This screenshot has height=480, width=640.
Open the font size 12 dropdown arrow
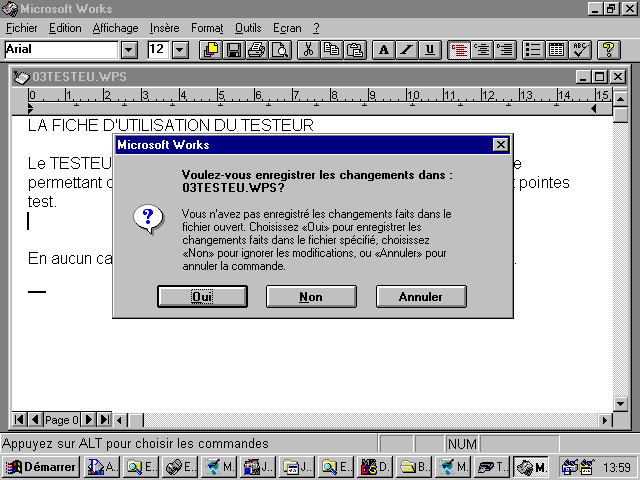(180, 50)
